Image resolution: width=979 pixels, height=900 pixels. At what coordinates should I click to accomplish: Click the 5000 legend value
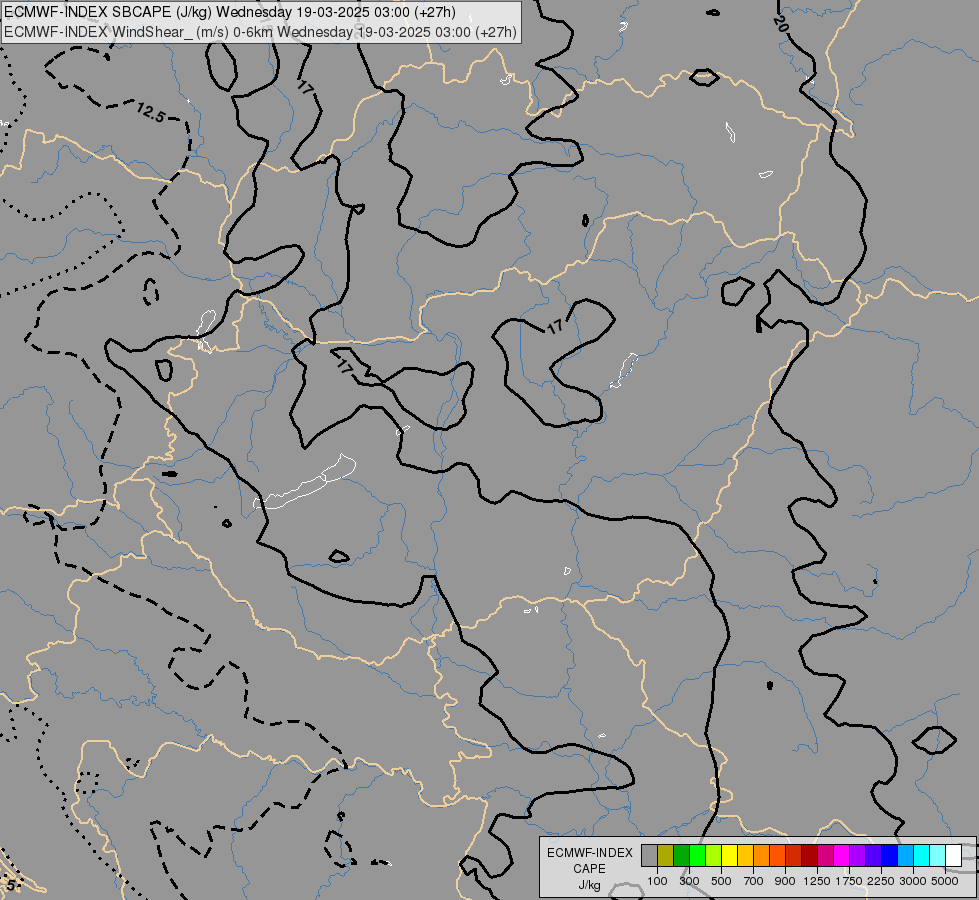(x=945, y=881)
